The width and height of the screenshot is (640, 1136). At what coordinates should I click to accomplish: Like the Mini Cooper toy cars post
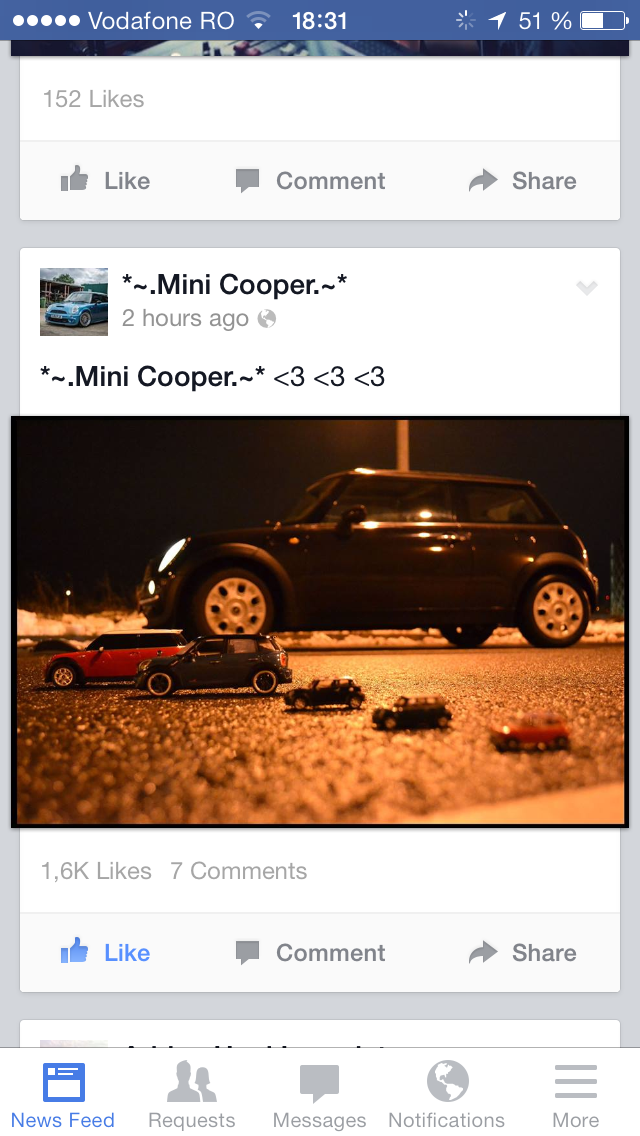tap(105, 952)
